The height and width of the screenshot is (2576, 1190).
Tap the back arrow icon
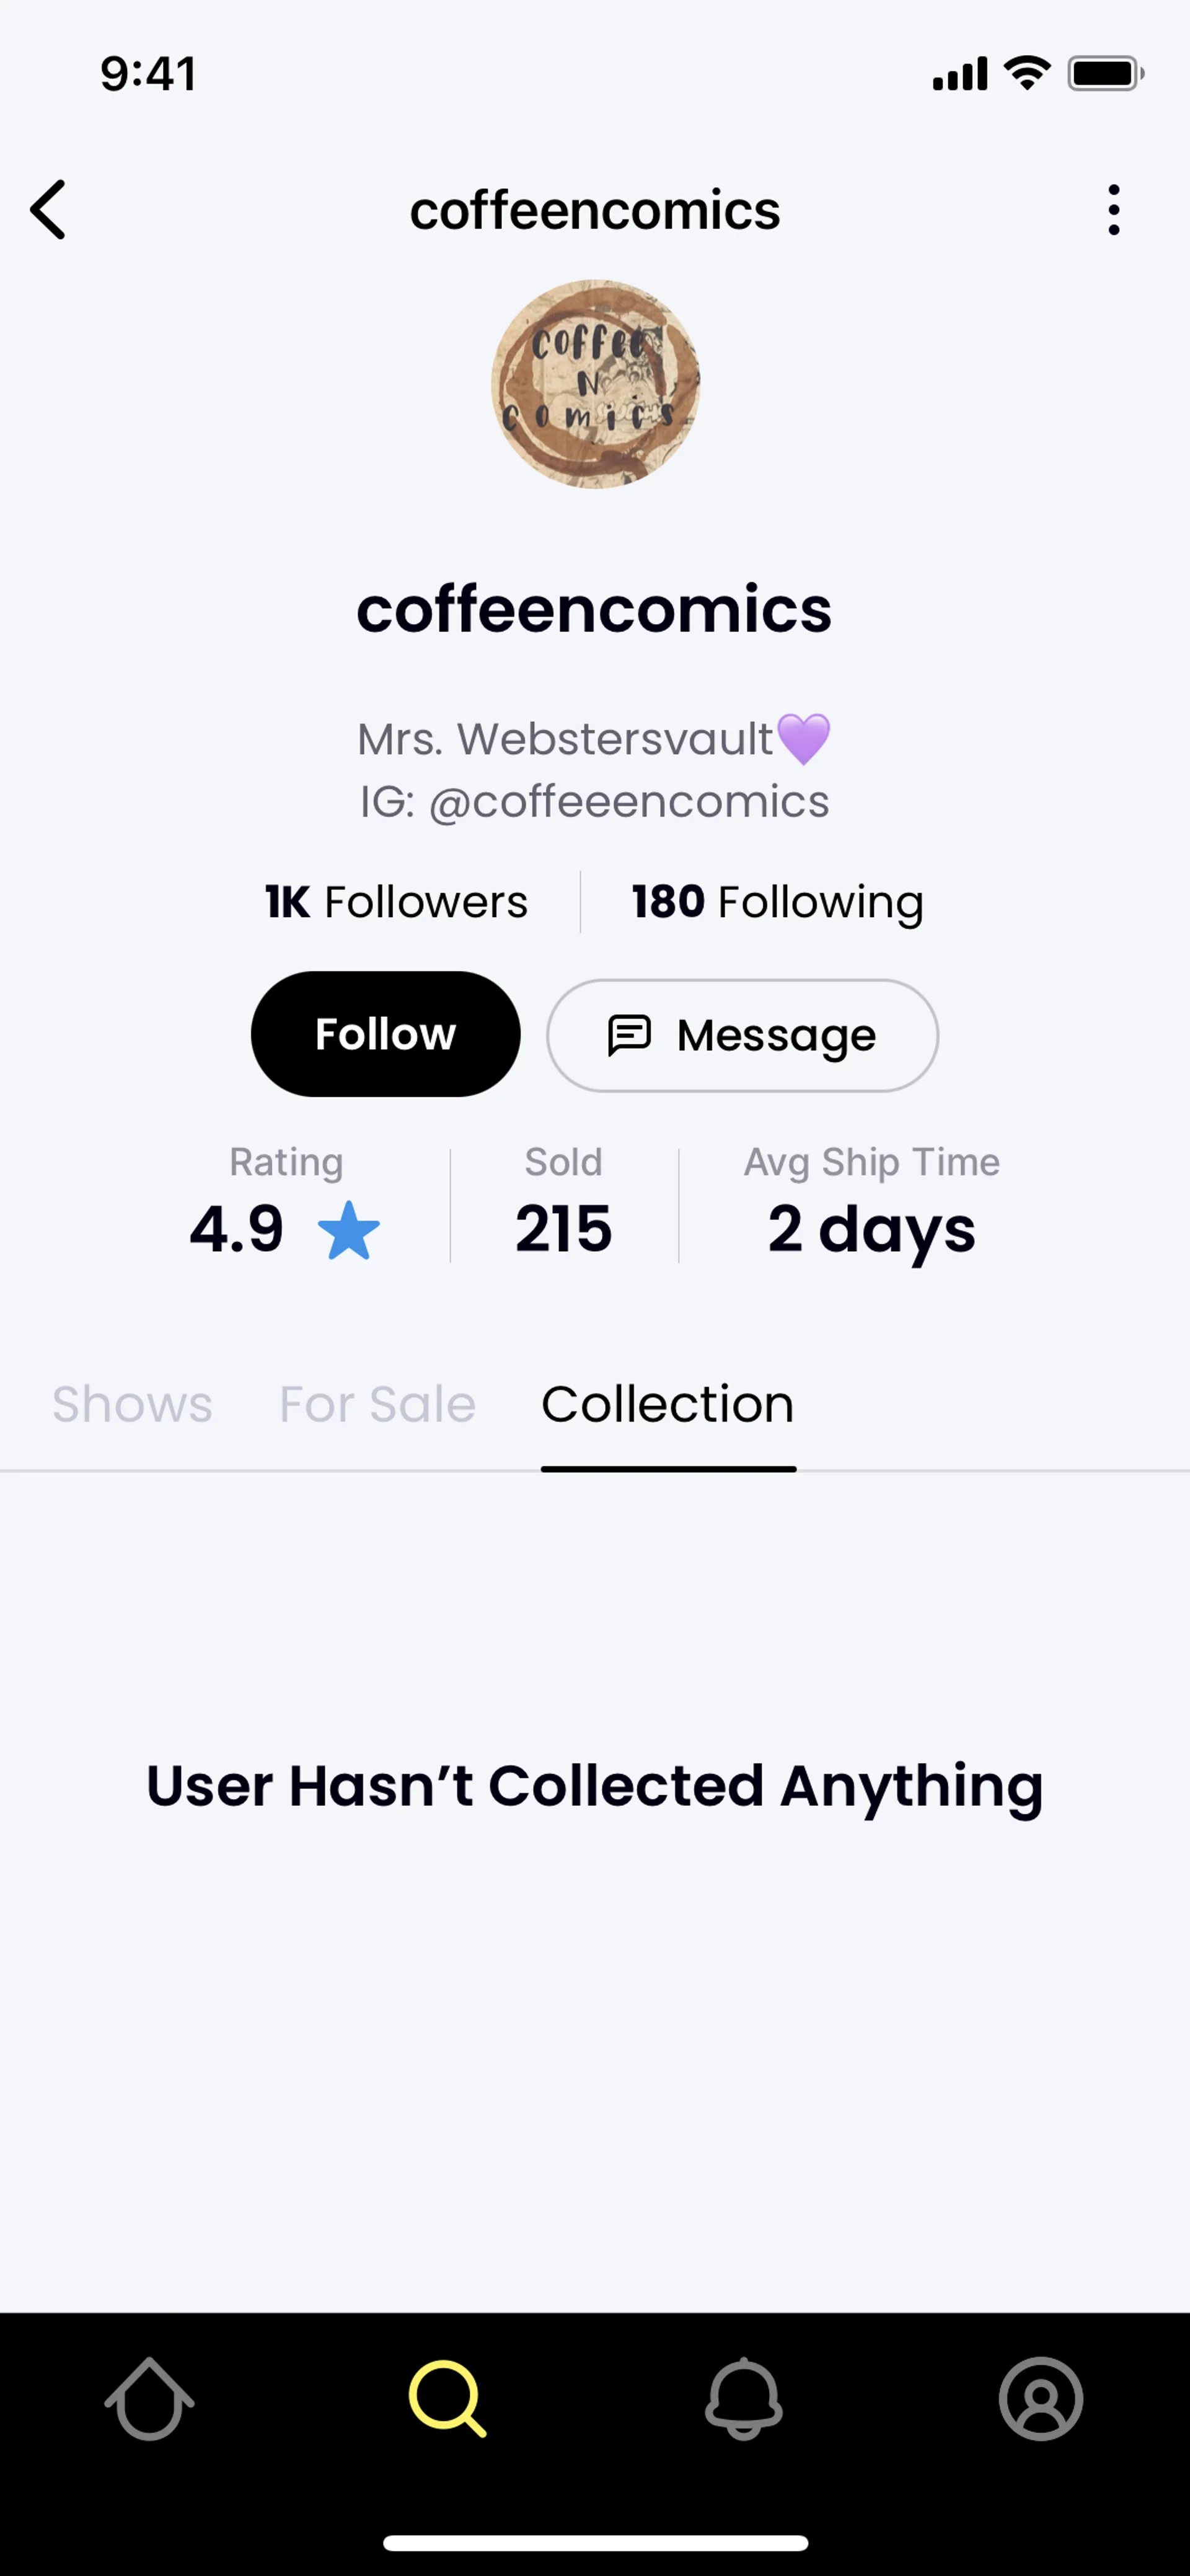point(48,210)
